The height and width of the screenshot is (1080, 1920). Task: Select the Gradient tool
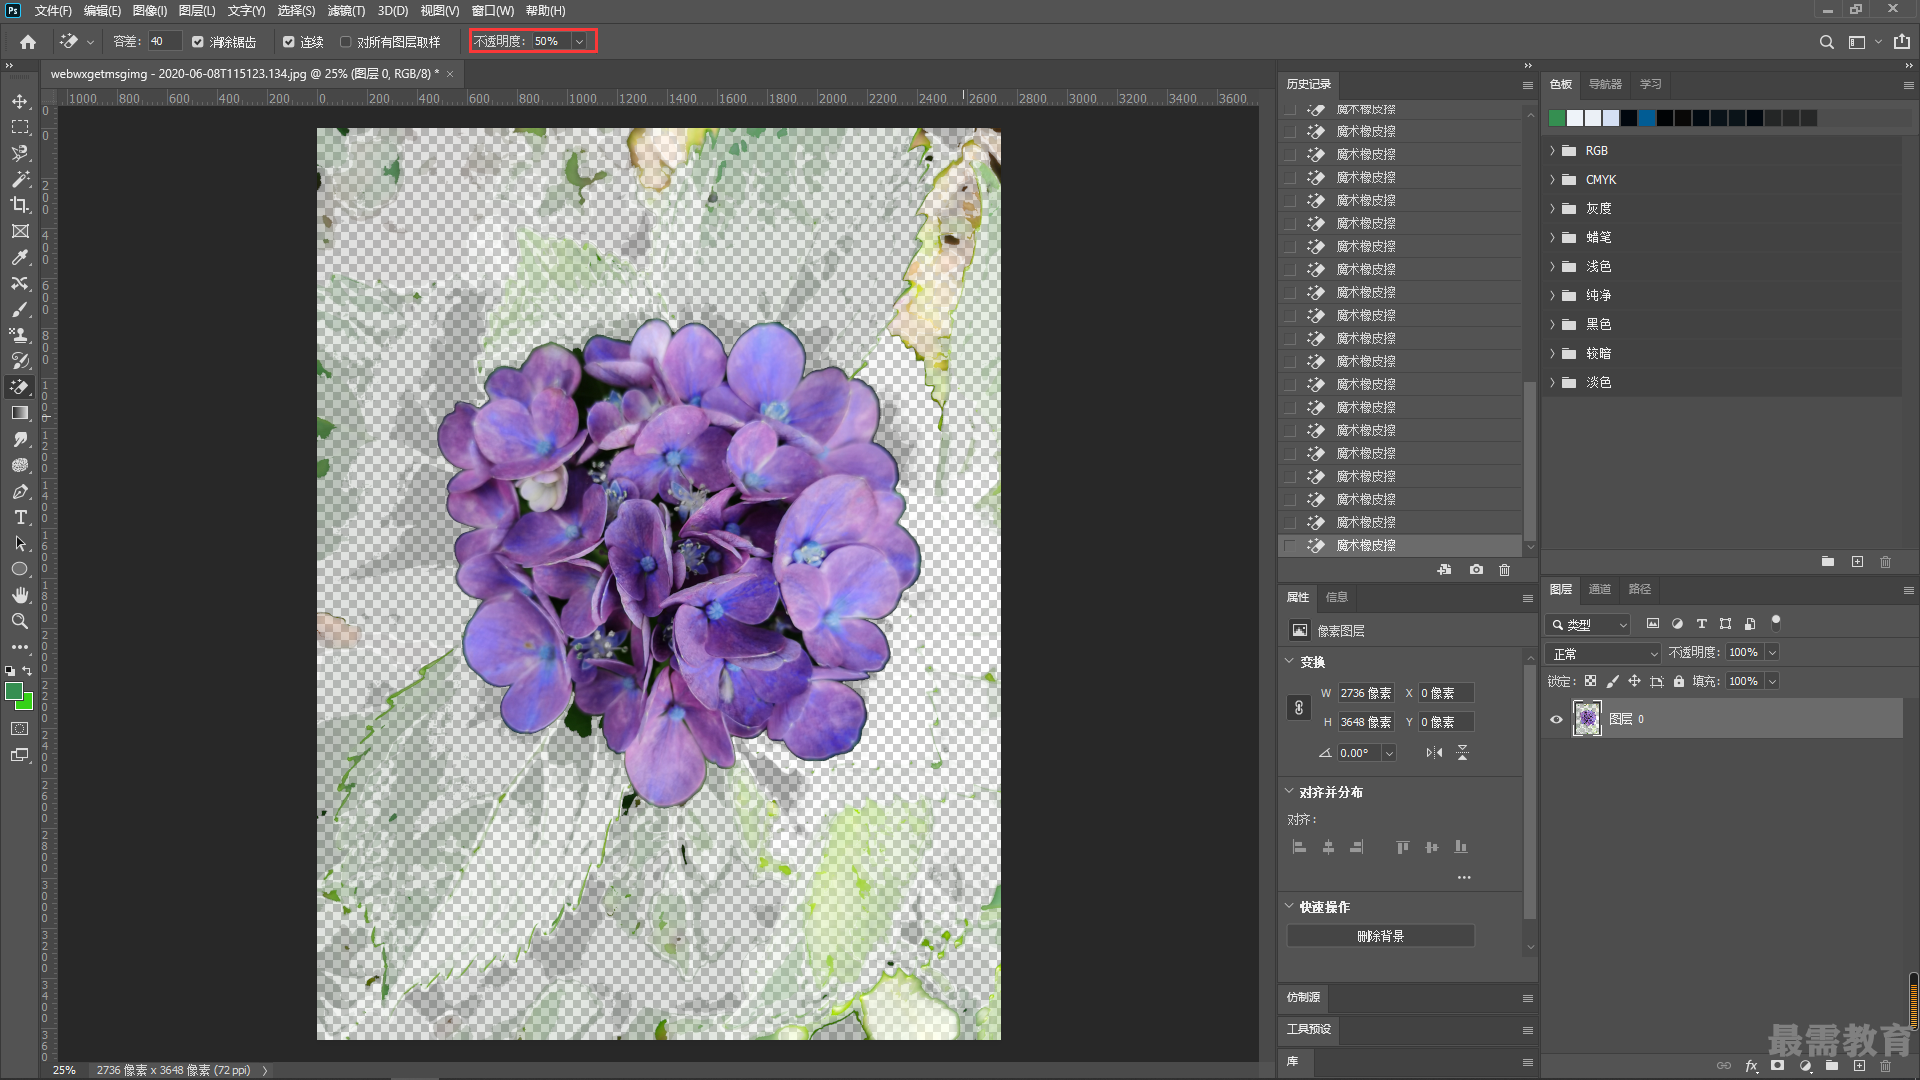20,413
